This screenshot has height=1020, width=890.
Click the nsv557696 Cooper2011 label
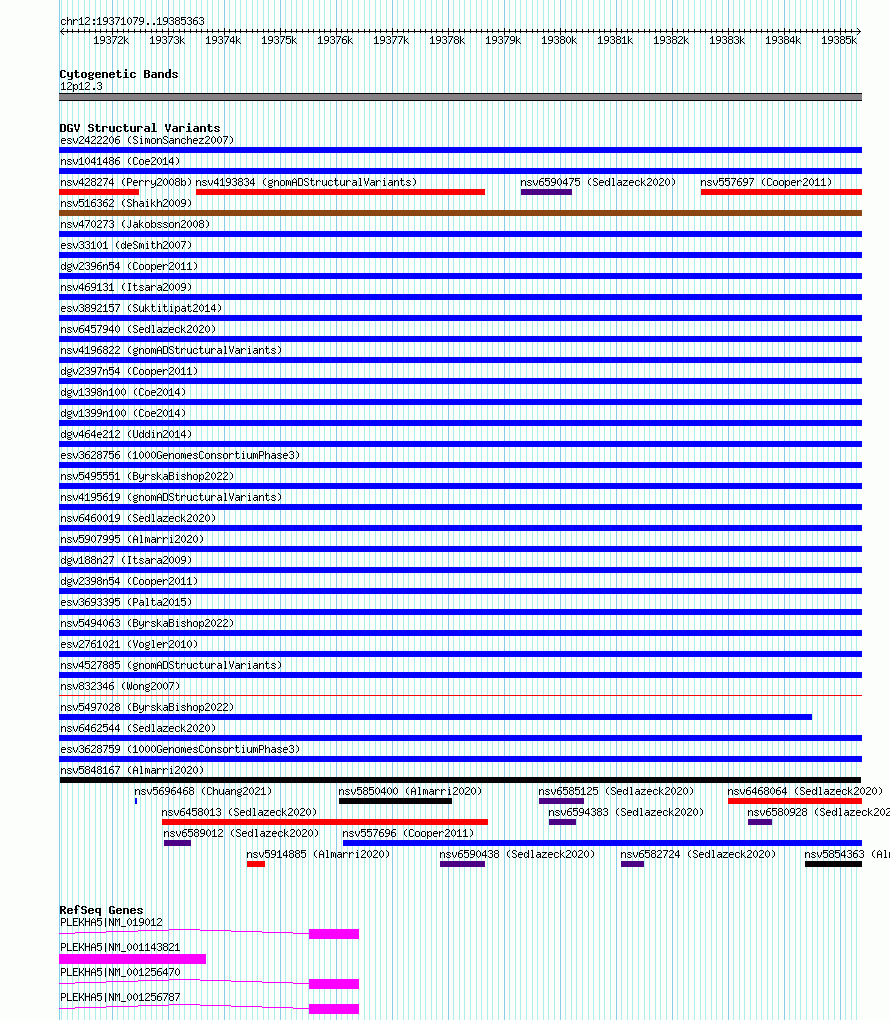pyautogui.click(x=408, y=833)
